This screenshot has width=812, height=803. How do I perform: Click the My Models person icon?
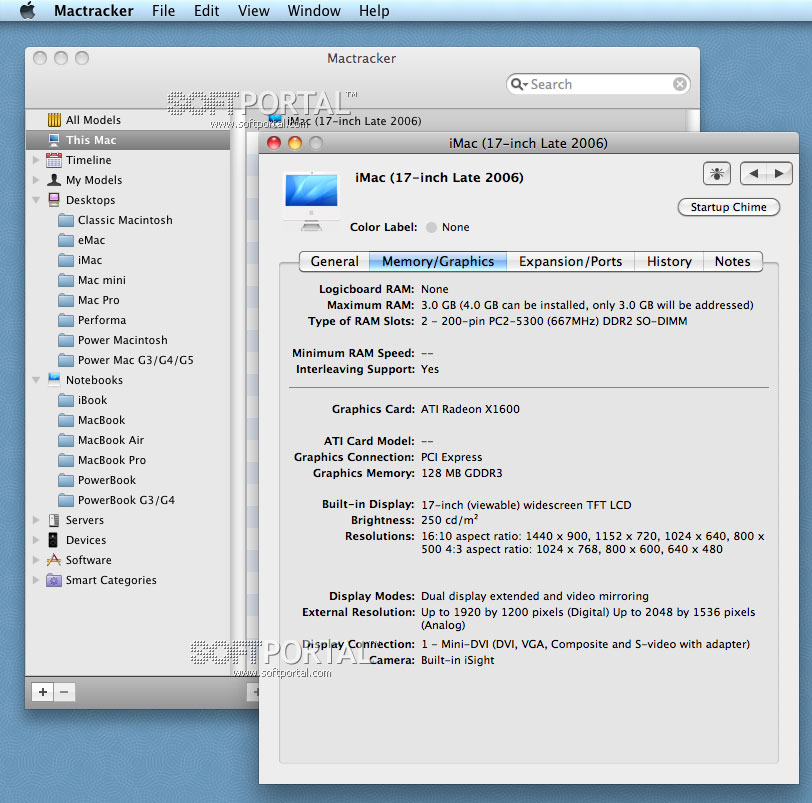pos(54,180)
